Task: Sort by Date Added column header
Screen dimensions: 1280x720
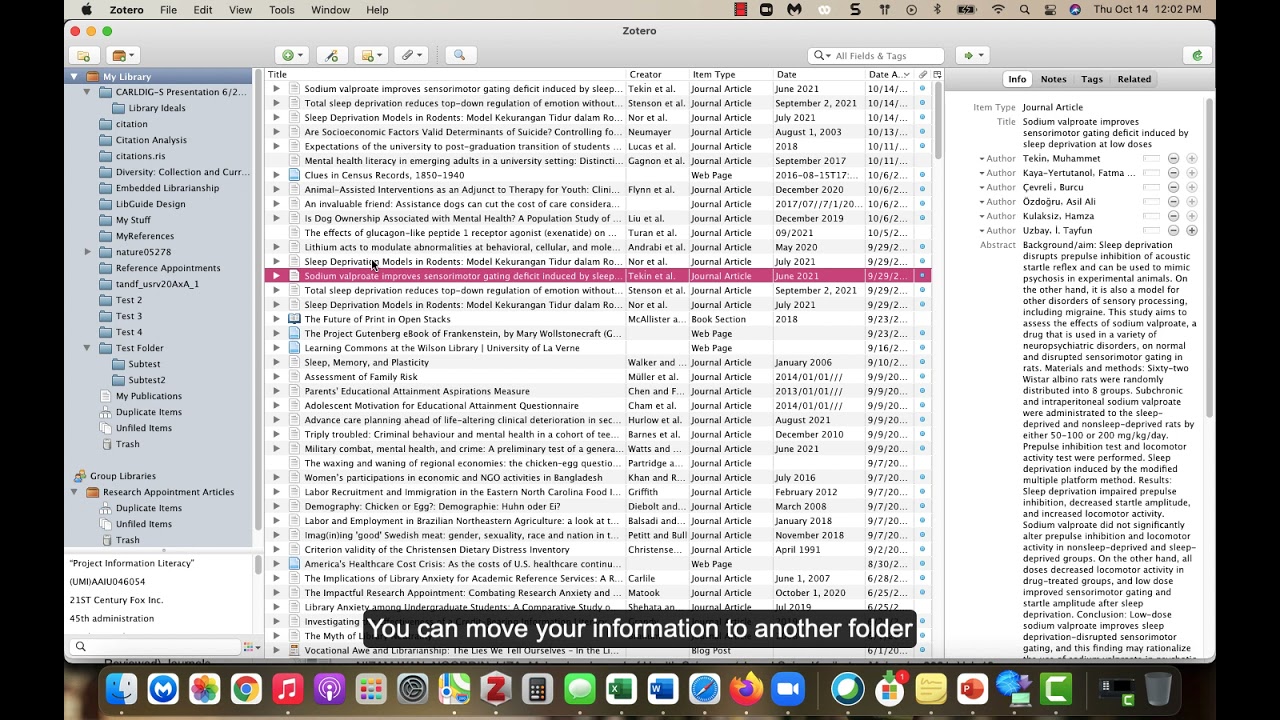Action: click(x=889, y=74)
